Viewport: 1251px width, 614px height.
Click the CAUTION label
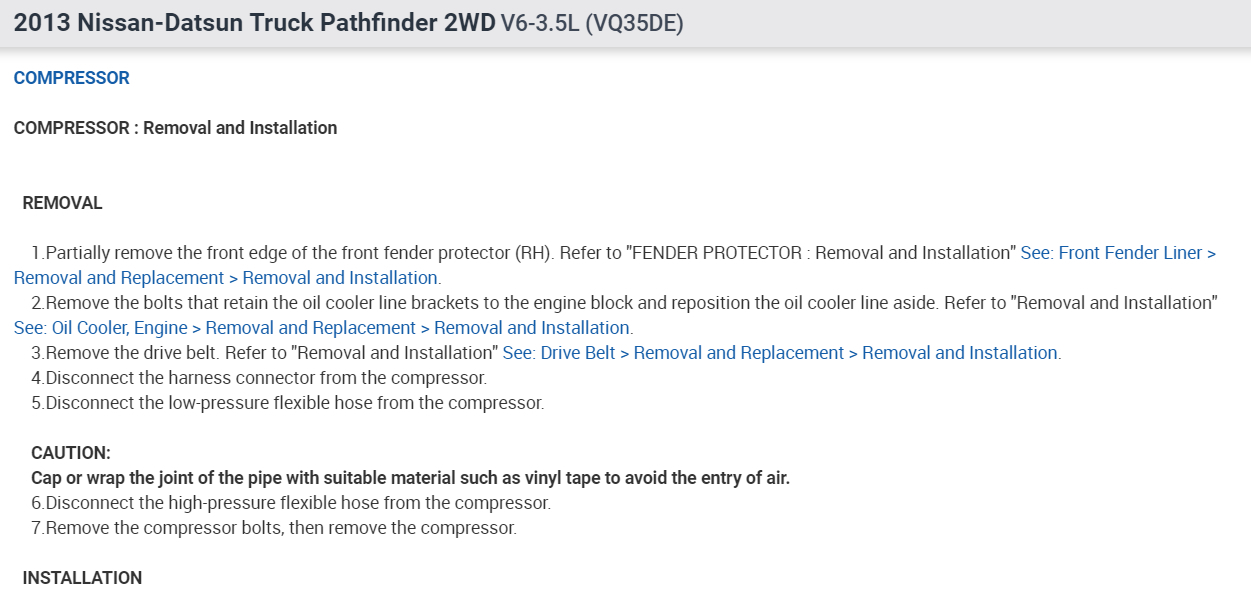coord(71,453)
